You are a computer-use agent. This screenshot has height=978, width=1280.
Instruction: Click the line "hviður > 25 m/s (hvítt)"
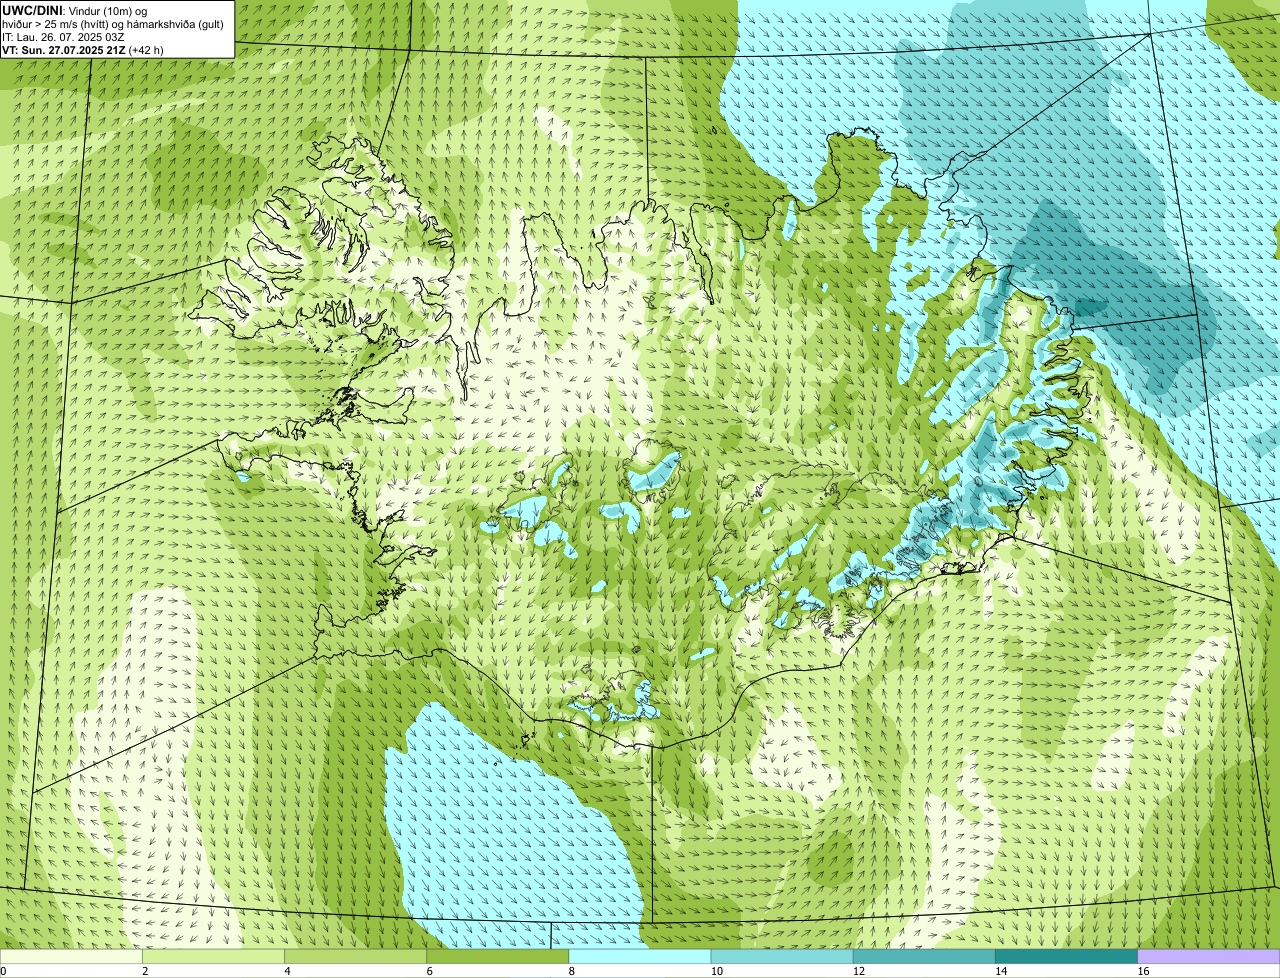tap(55, 23)
